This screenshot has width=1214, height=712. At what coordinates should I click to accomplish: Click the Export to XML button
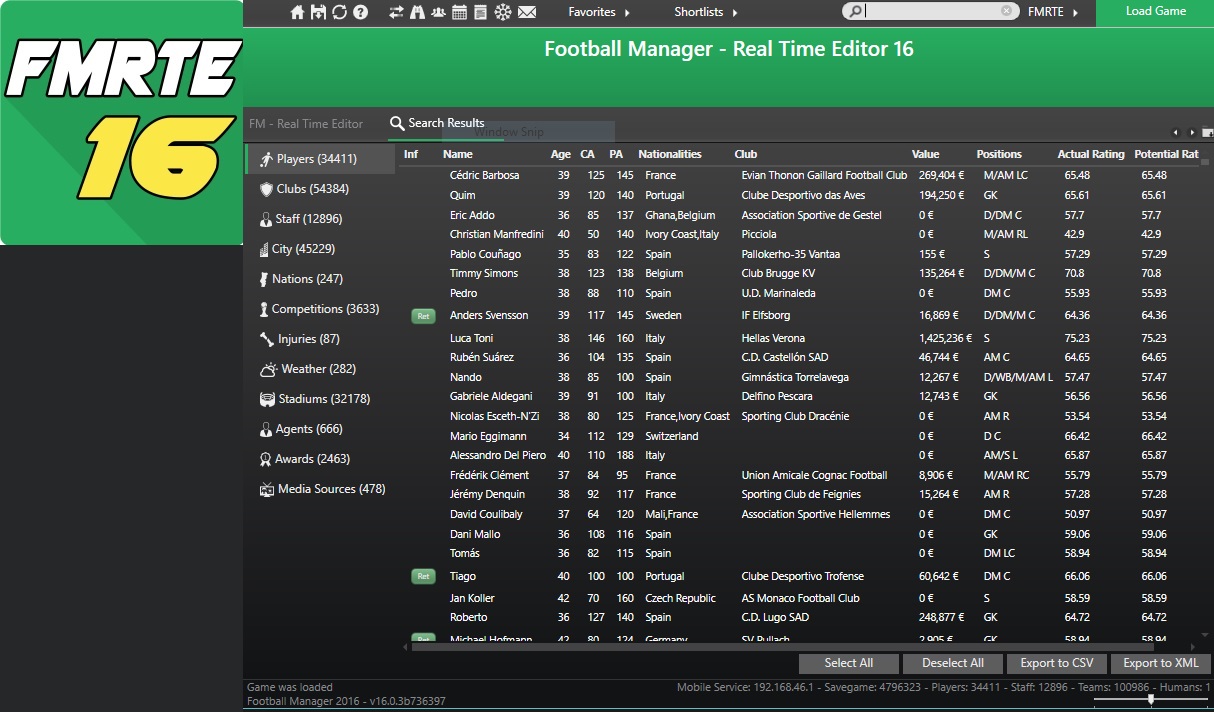(x=1161, y=663)
